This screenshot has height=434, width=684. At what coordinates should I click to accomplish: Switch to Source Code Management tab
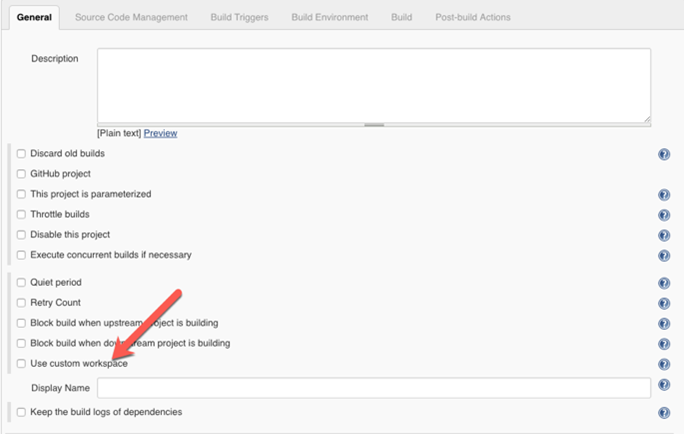click(130, 17)
